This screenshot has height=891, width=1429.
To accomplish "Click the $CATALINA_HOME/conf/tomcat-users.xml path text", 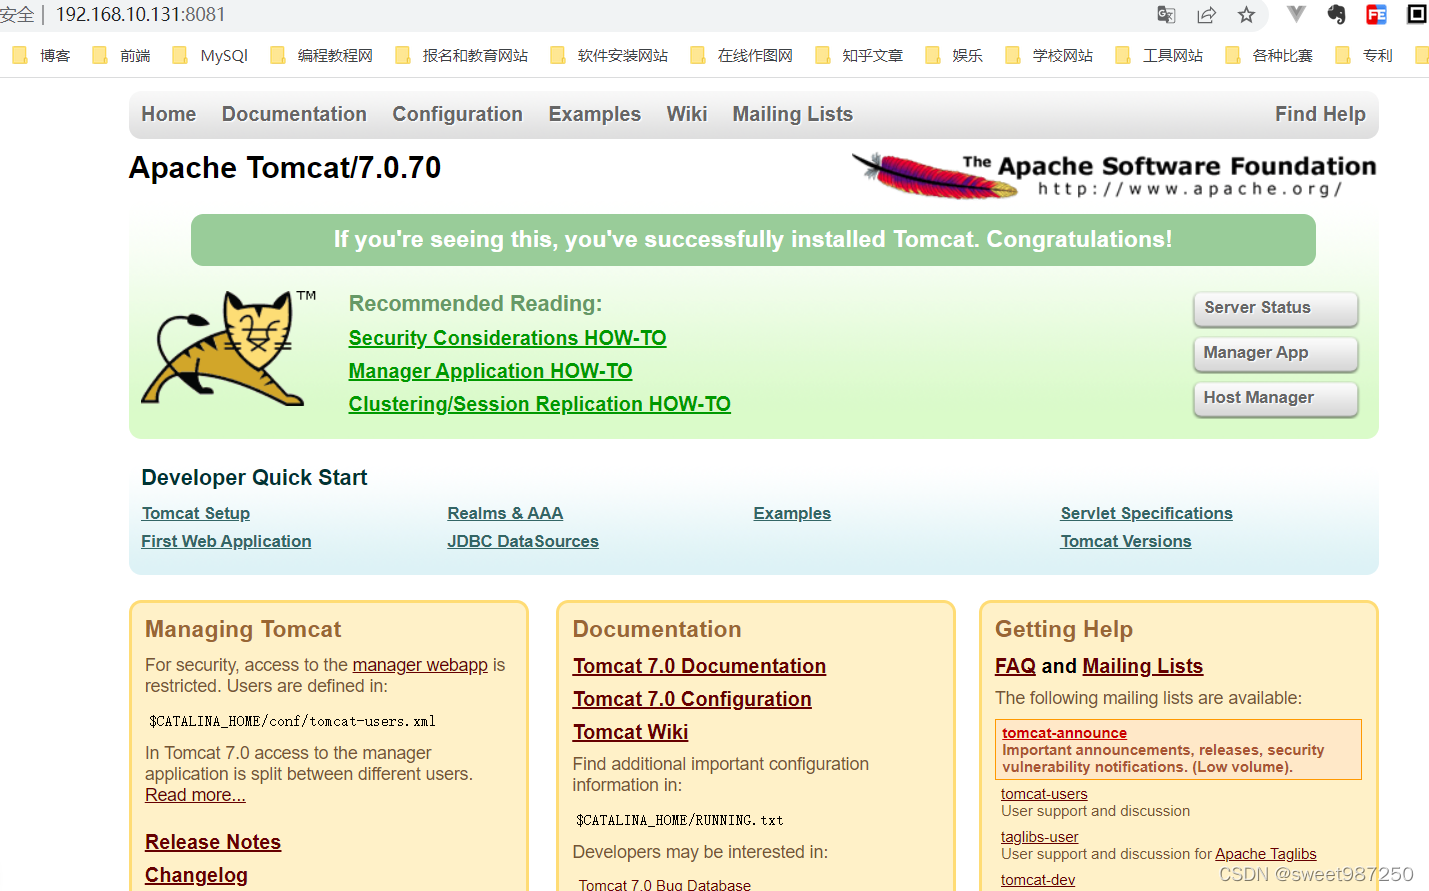I will pos(292,721).
